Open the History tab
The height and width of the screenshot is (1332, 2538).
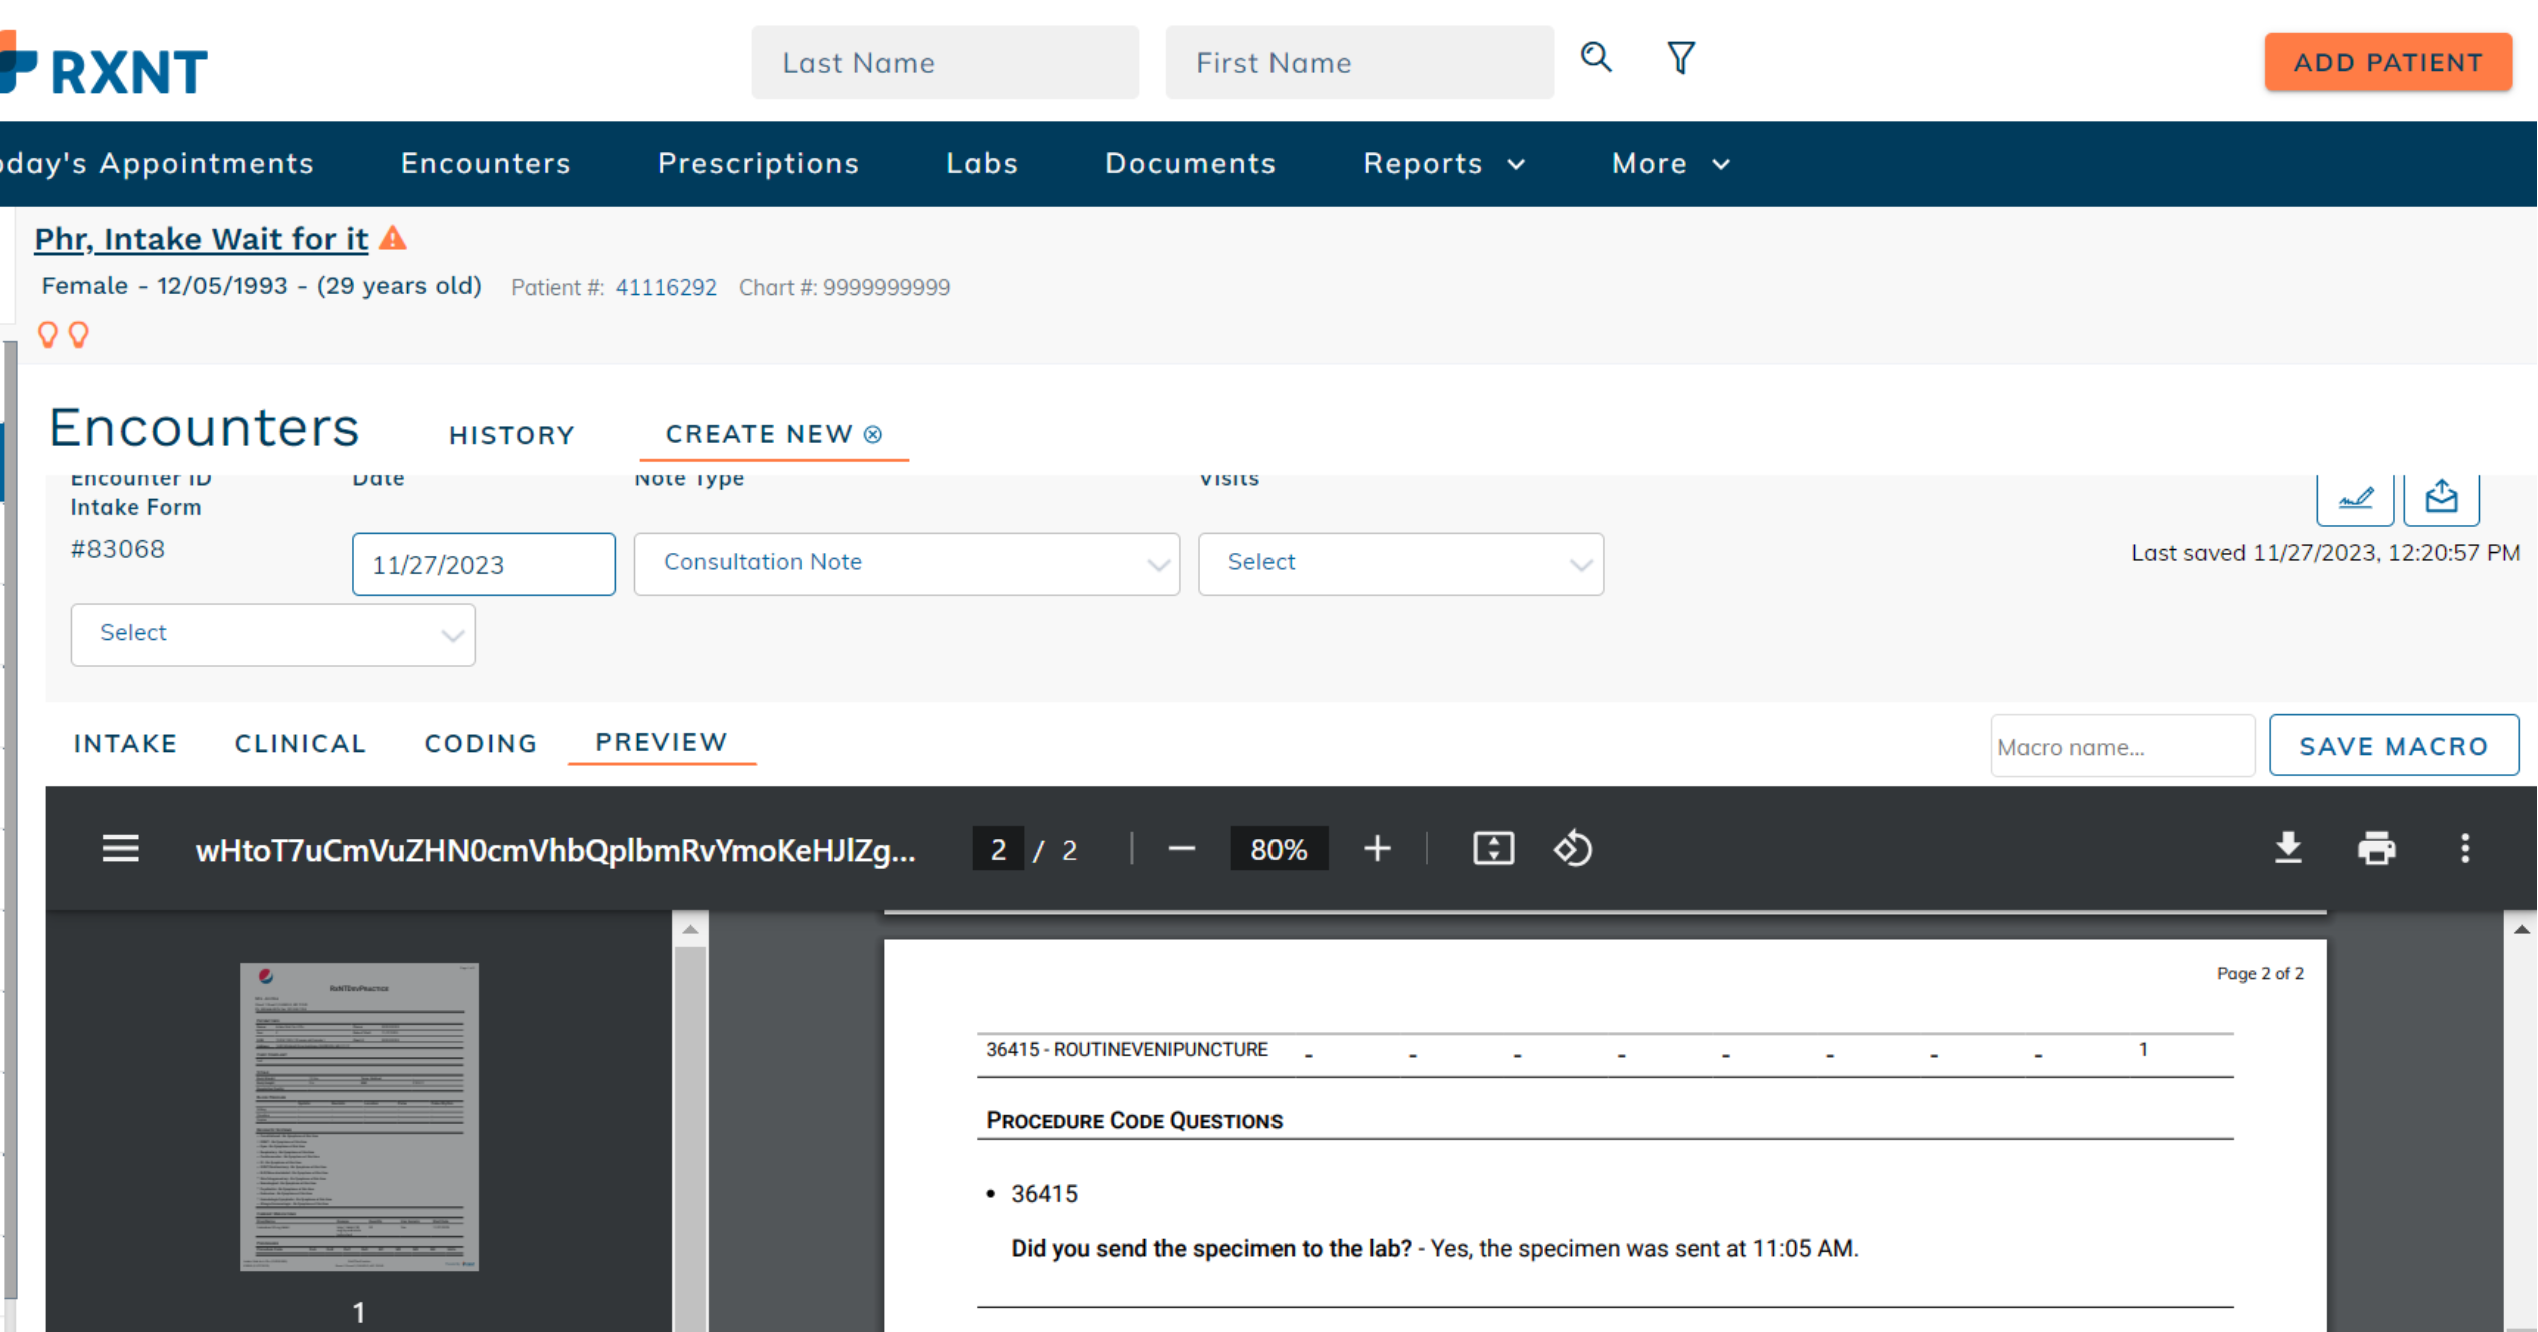[x=511, y=435]
